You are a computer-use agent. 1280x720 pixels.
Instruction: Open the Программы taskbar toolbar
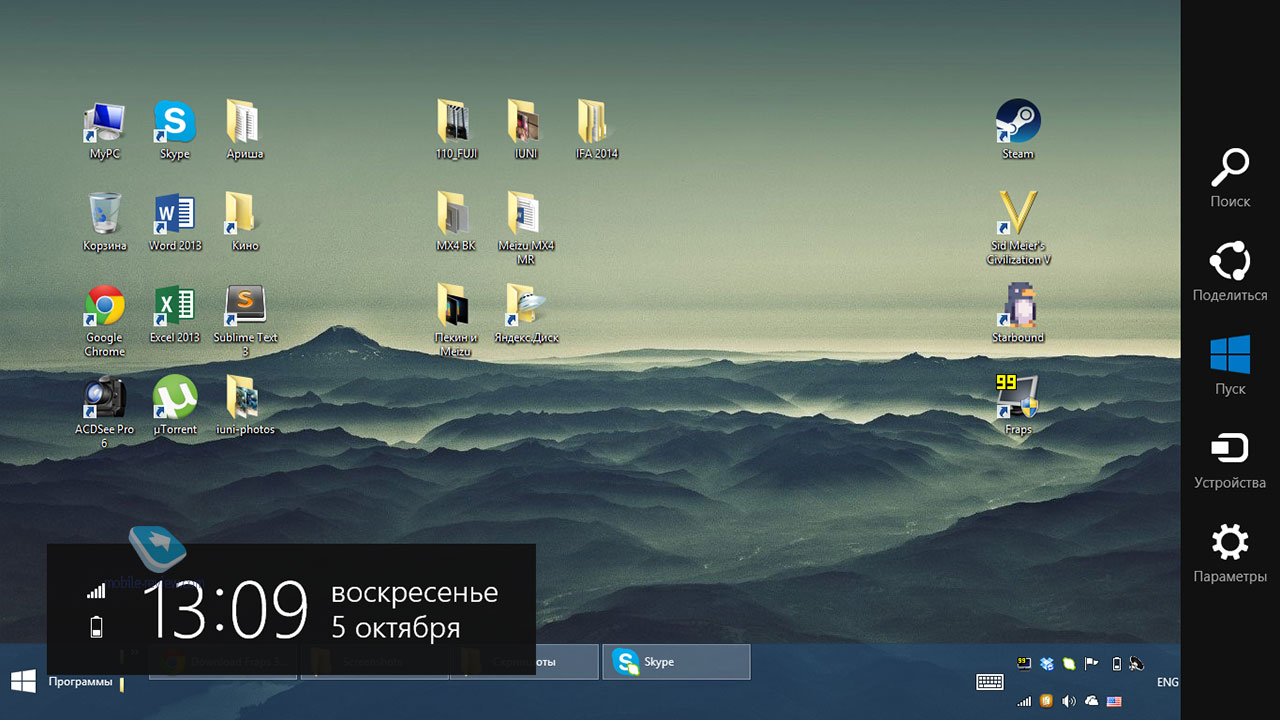[x=80, y=682]
